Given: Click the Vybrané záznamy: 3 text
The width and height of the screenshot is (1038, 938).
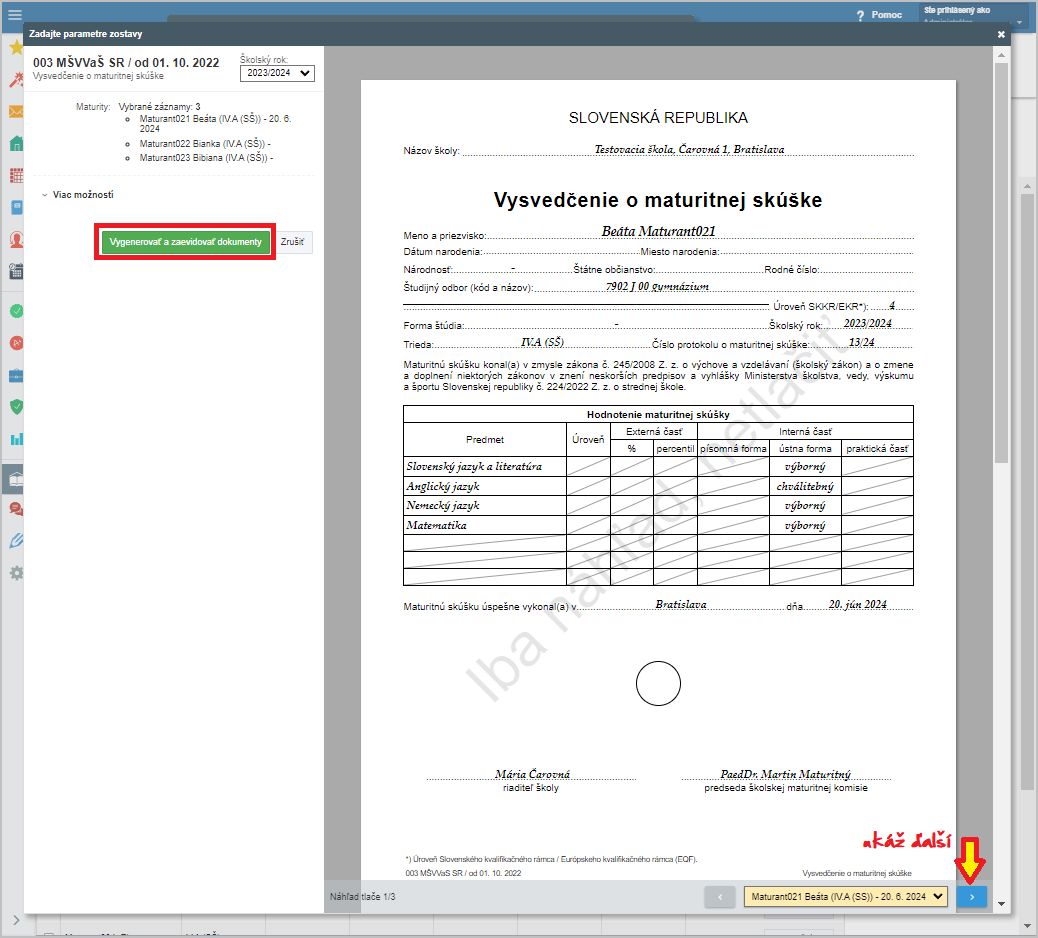Looking at the screenshot, I should [160, 107].
